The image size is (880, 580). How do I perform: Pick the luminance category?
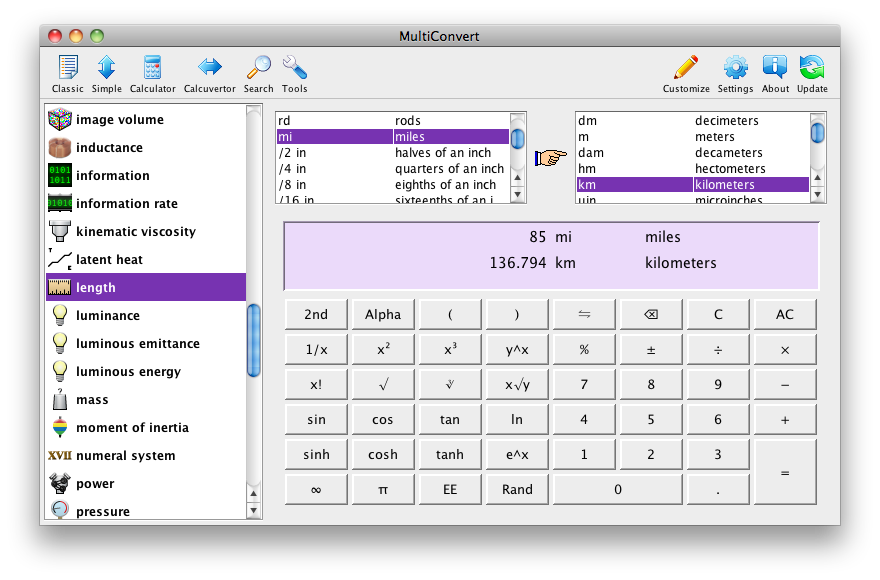tap(146, 316)
